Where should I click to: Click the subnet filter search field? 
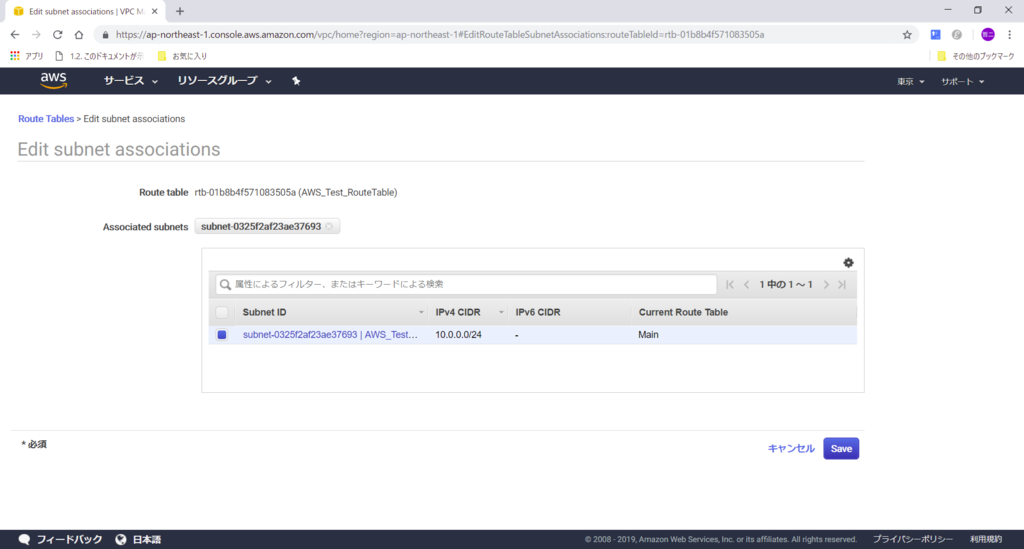pyautogui.click(x=466, y=285)
